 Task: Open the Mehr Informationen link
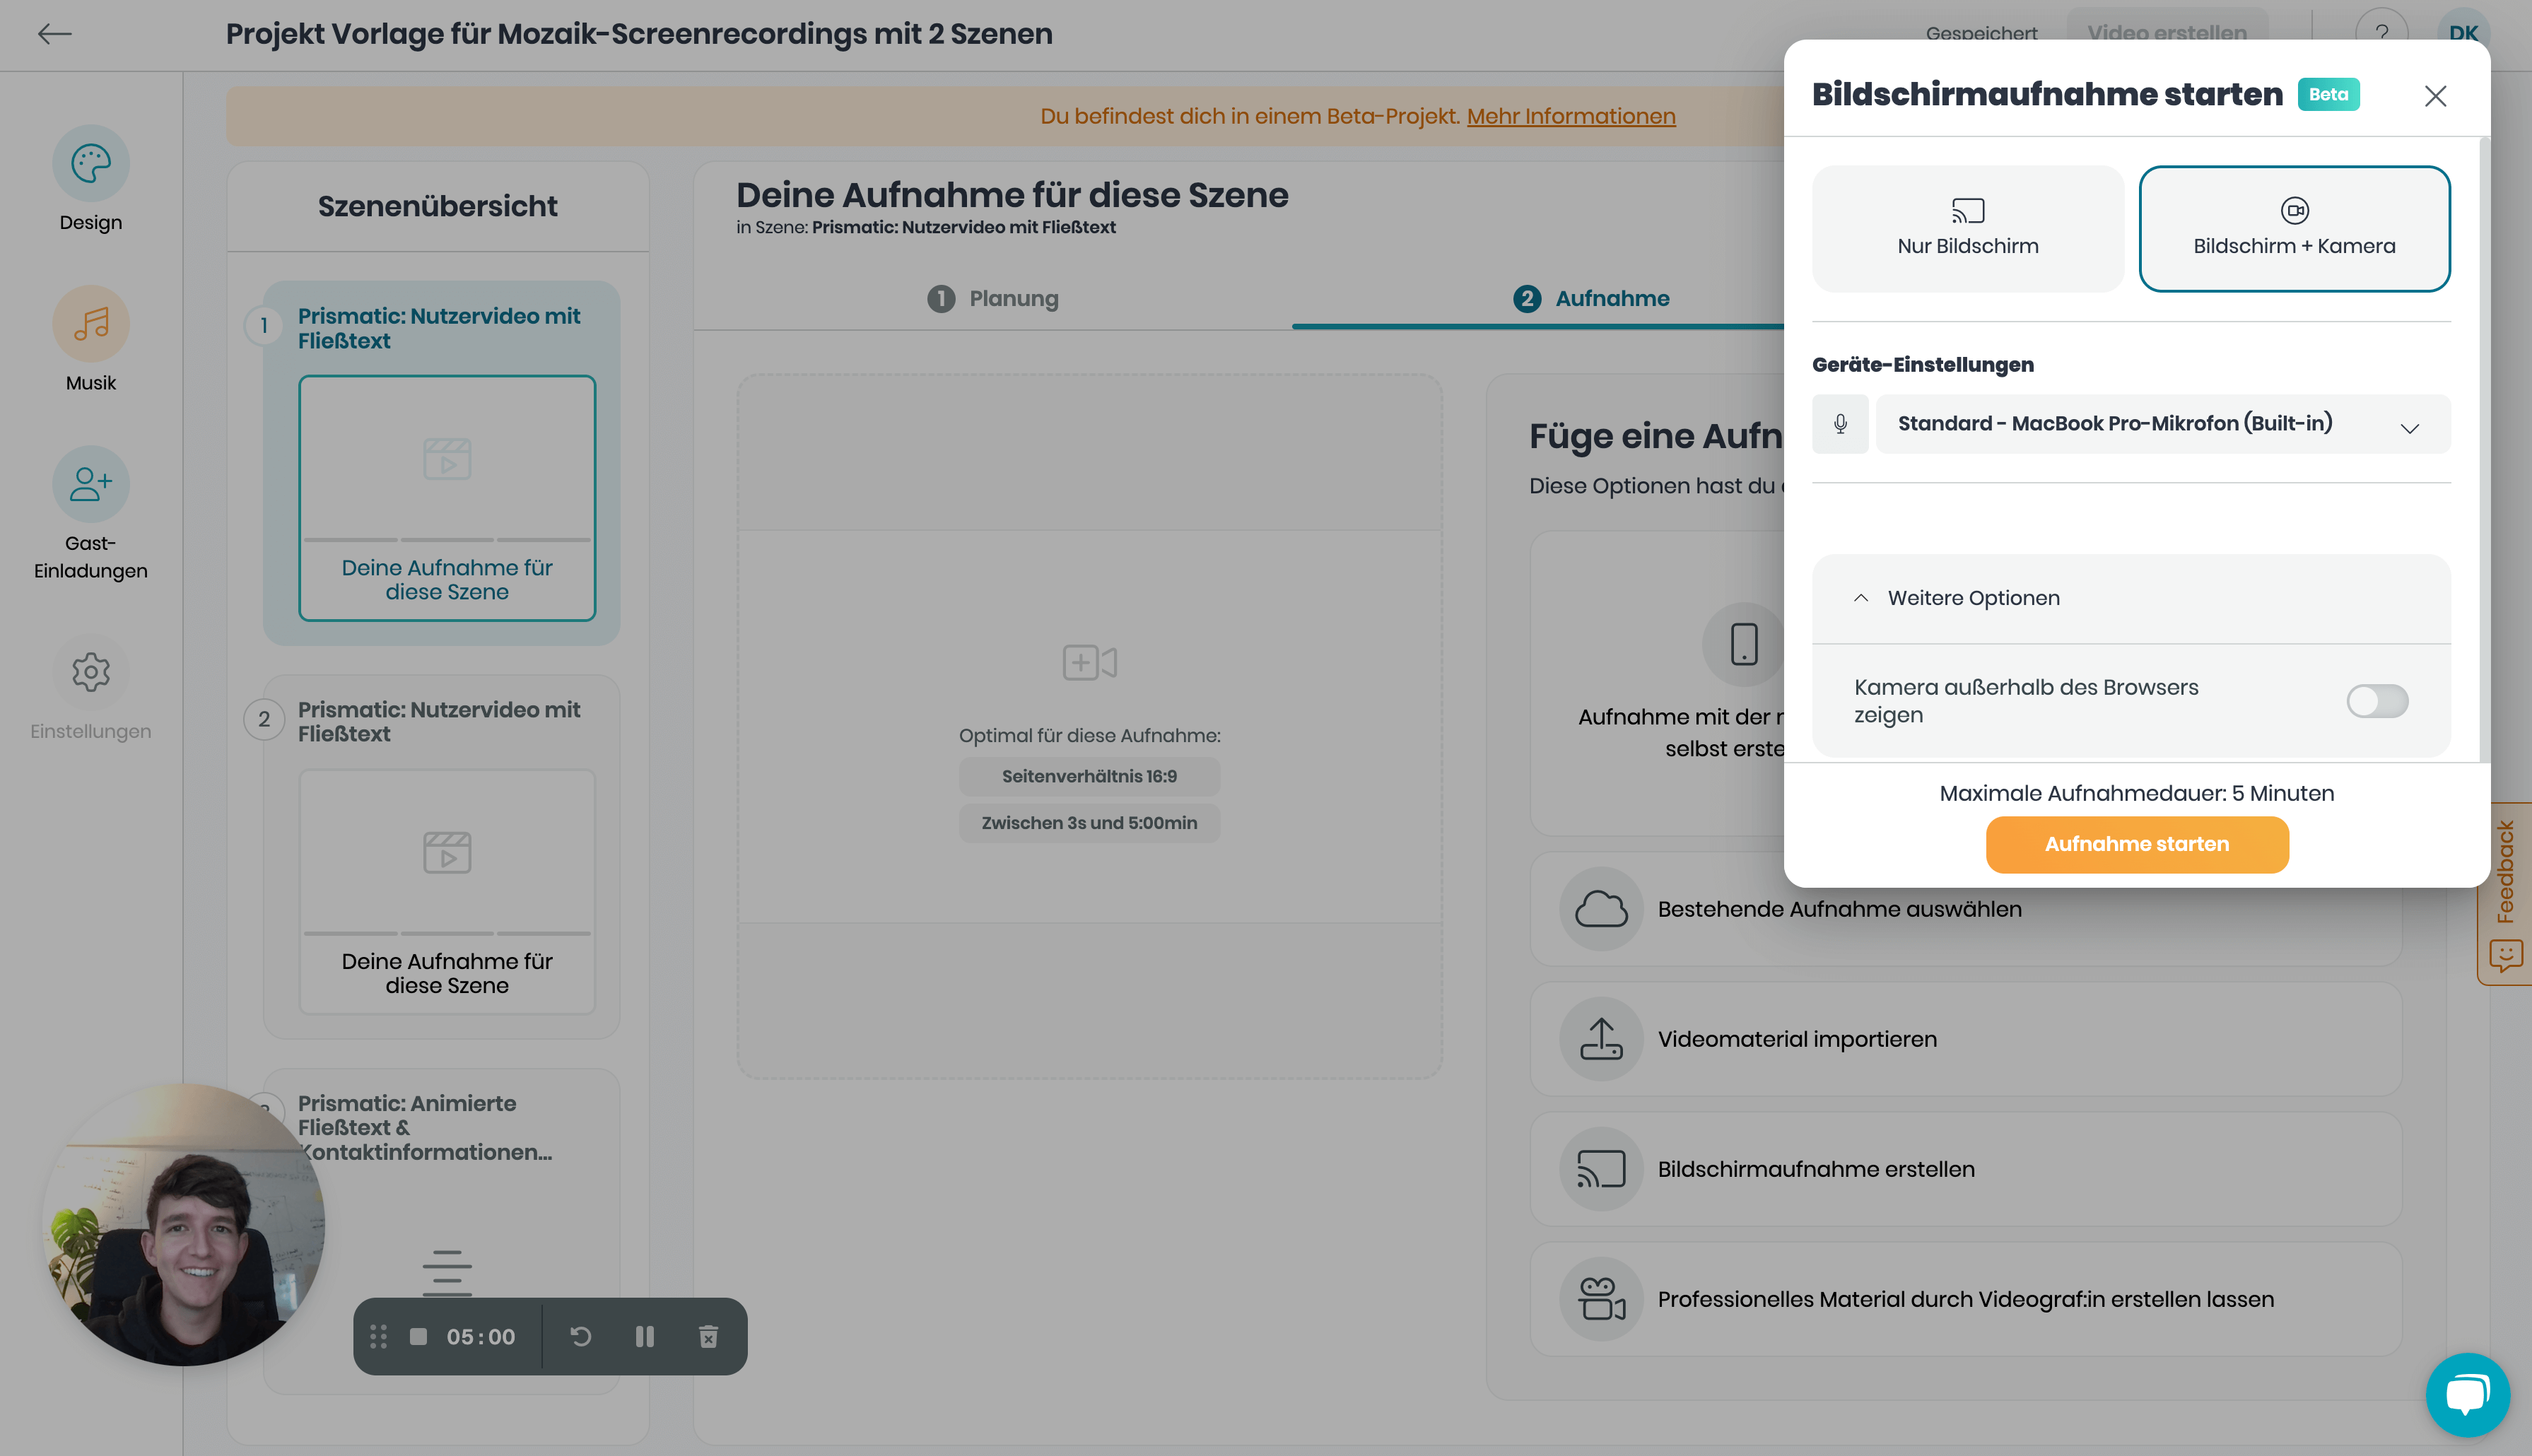(x=1571, y=116)
